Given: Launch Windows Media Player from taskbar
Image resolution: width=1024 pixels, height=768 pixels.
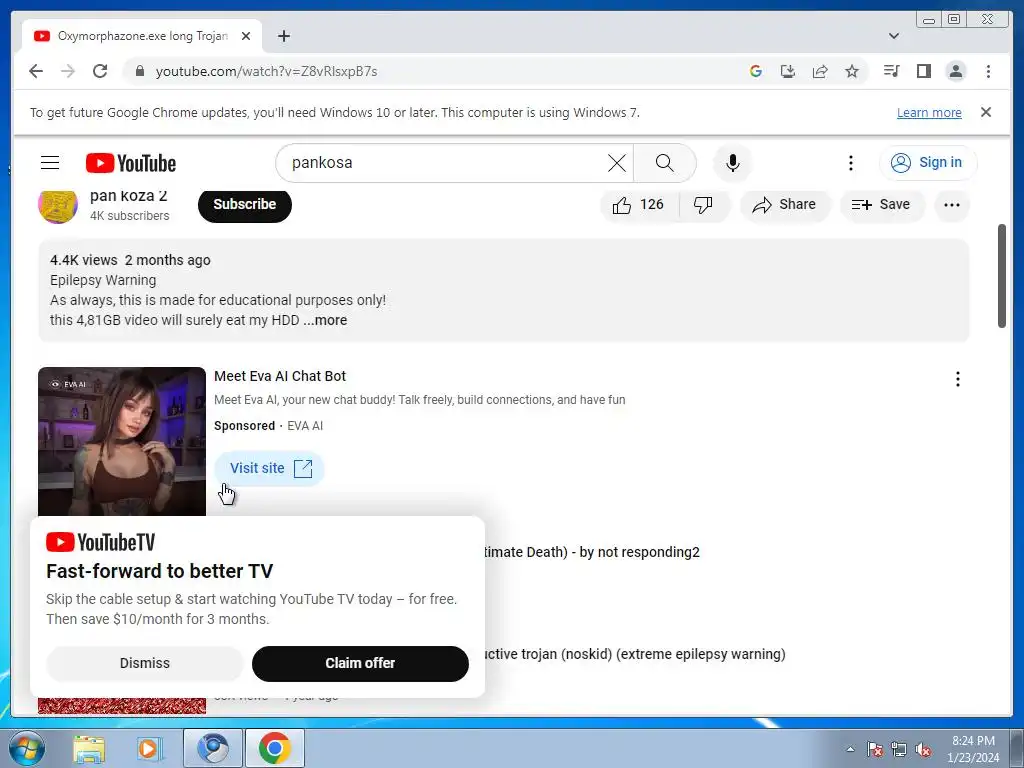Looking at the screenshot, I should [x=150, y=748].
